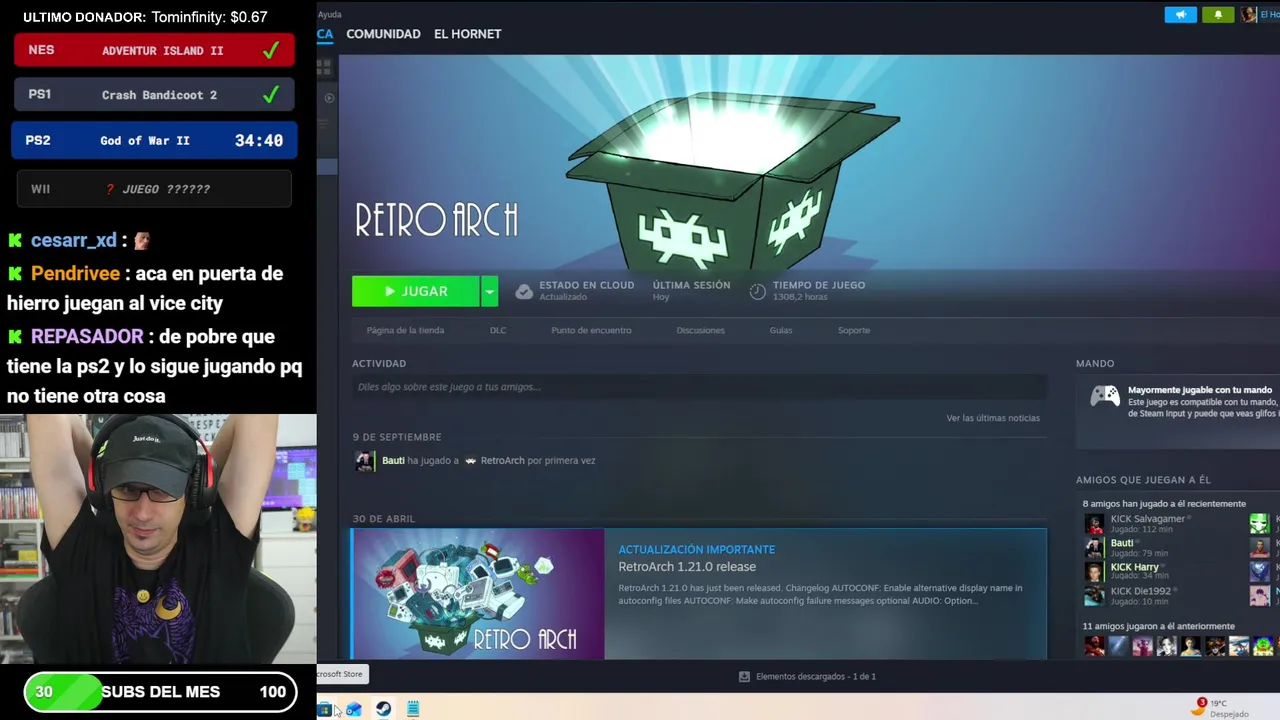Open the Punto de encuentro tab
The height and width of the screenshot is (720, 1280).
tap(591, 330)
